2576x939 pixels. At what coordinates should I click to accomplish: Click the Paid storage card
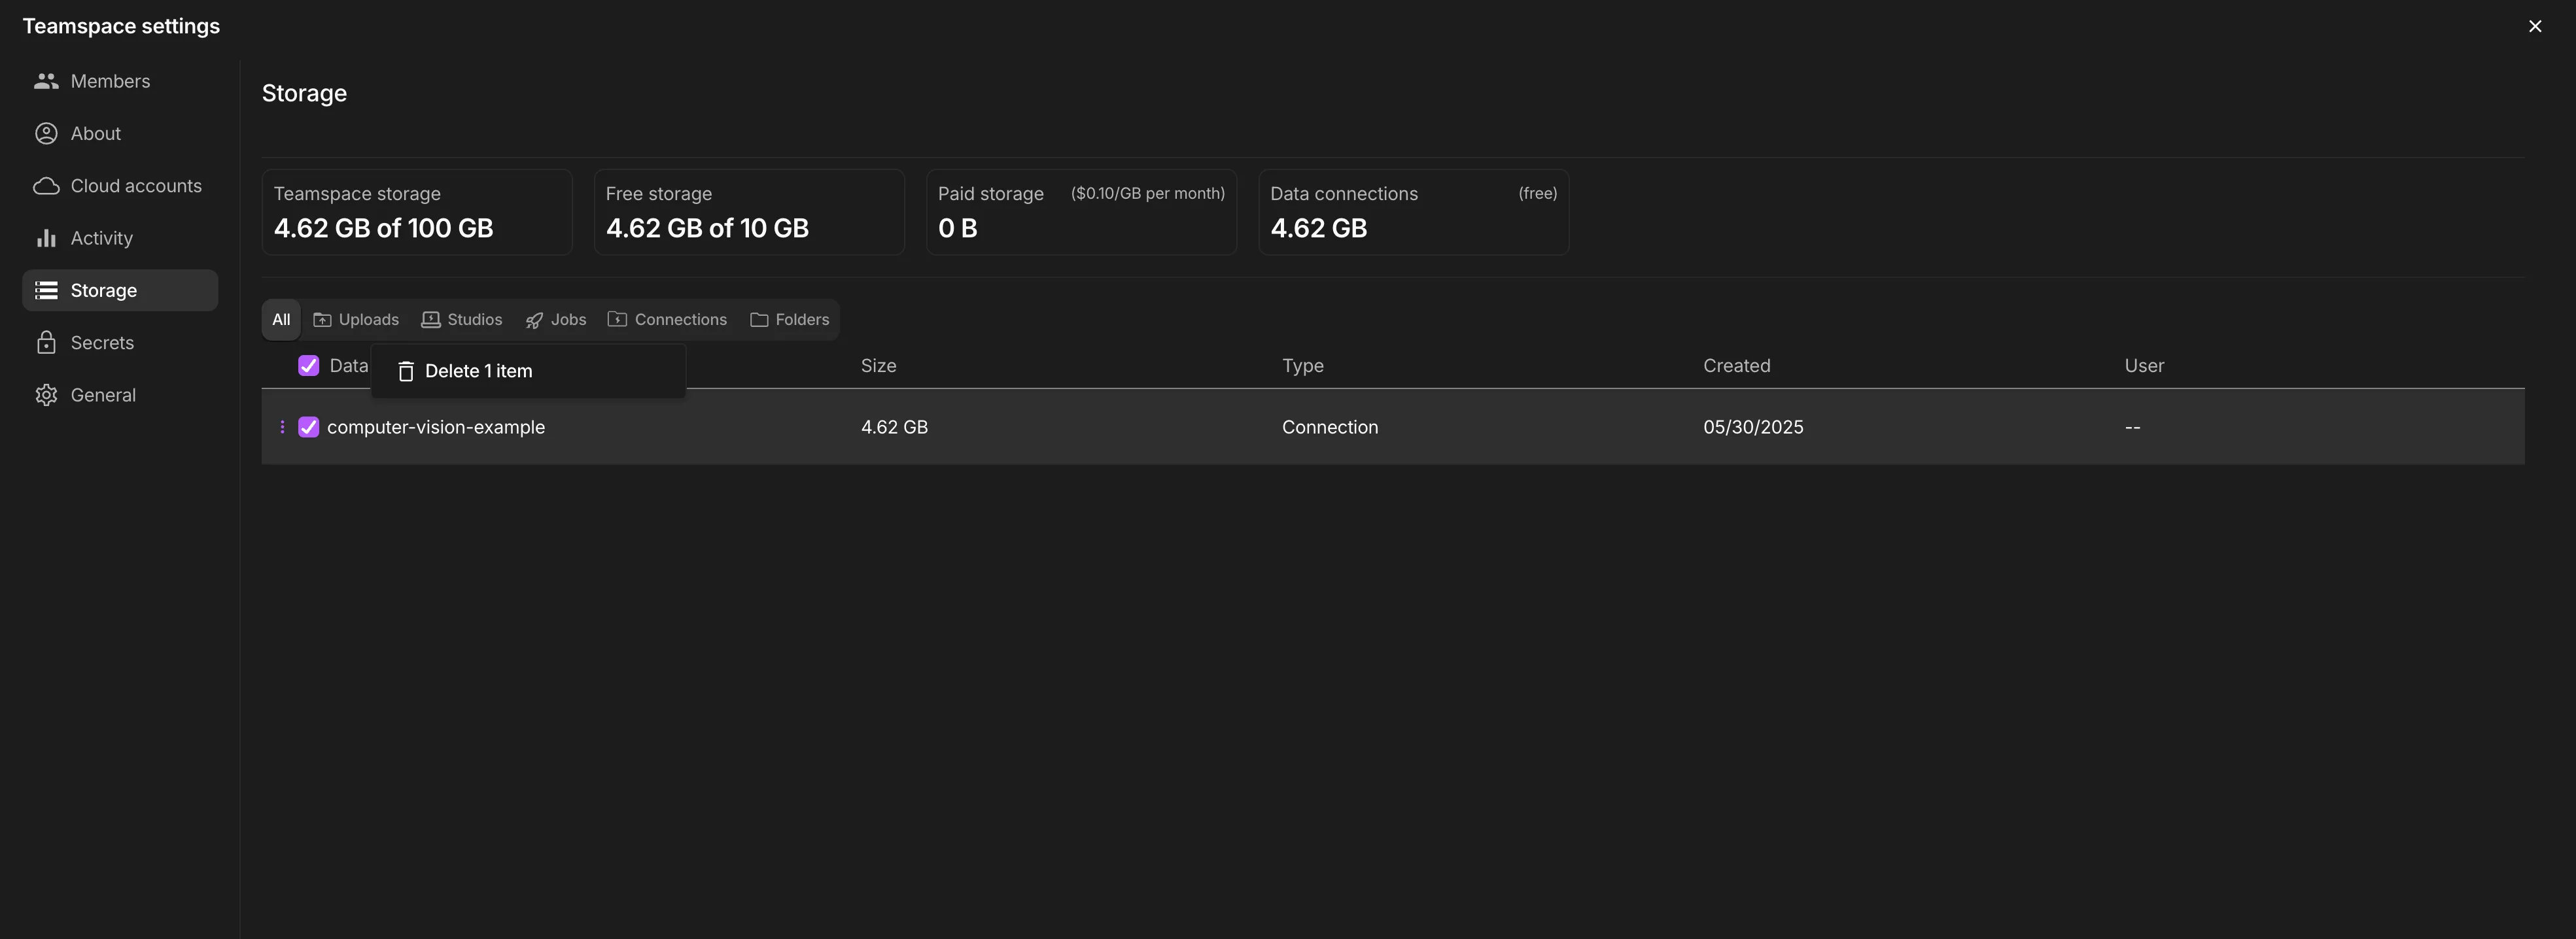[x=1081, y=212]
